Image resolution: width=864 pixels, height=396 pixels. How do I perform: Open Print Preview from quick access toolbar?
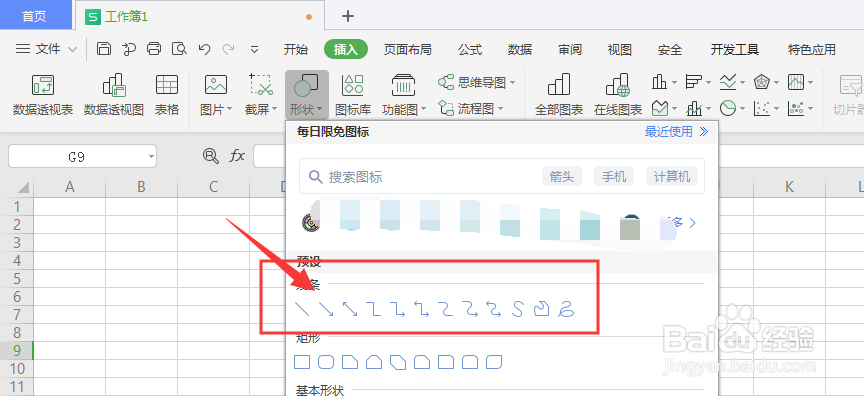179,49
